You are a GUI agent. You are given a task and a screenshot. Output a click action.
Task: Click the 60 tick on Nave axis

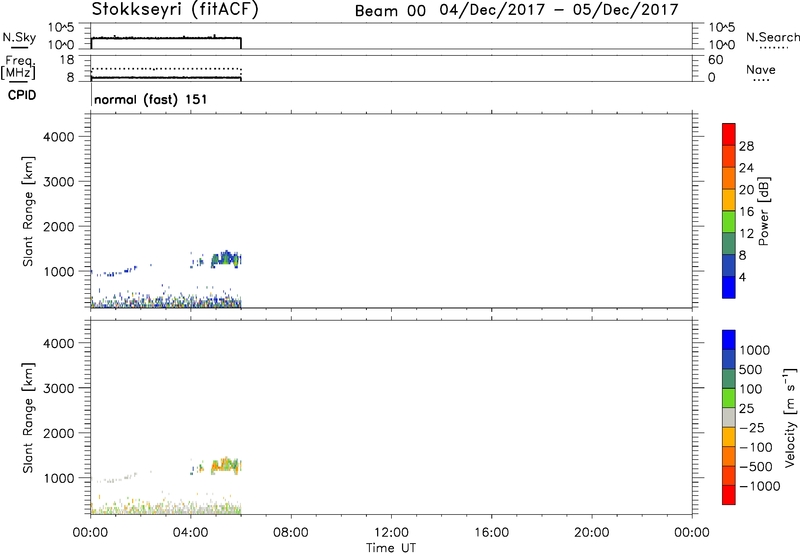click(716, 60)
